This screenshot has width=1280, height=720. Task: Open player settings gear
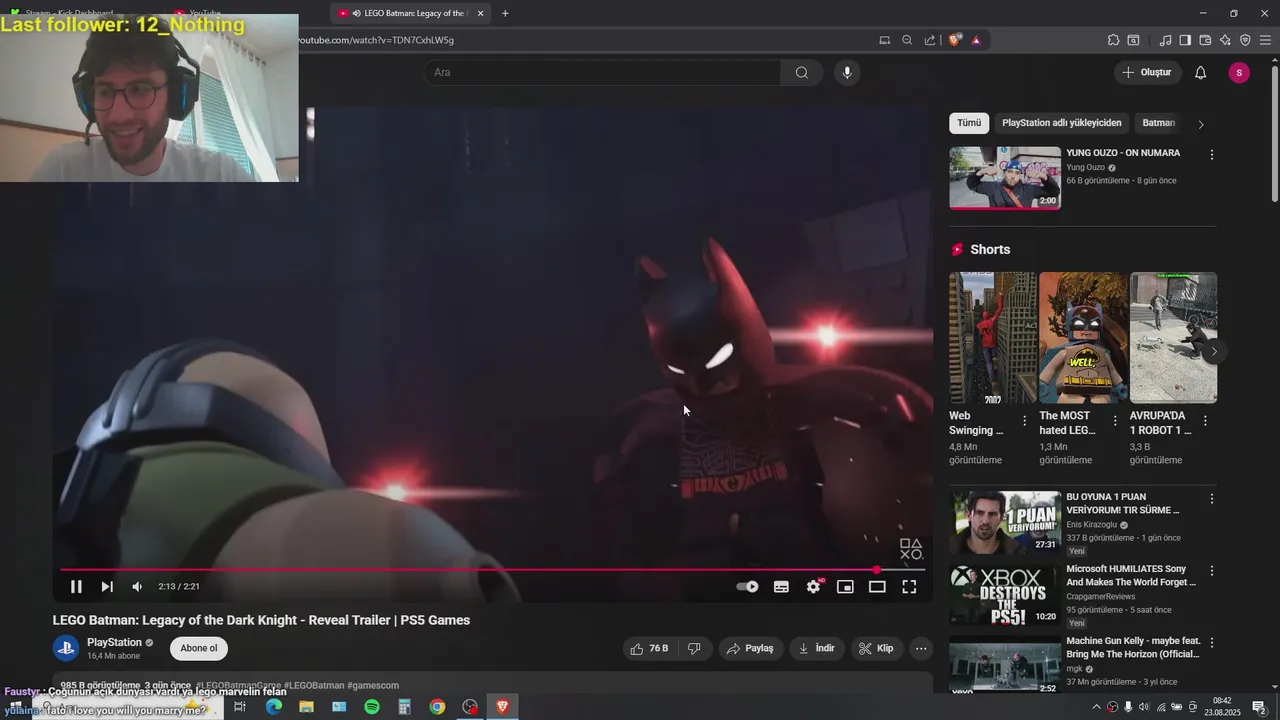813,587
